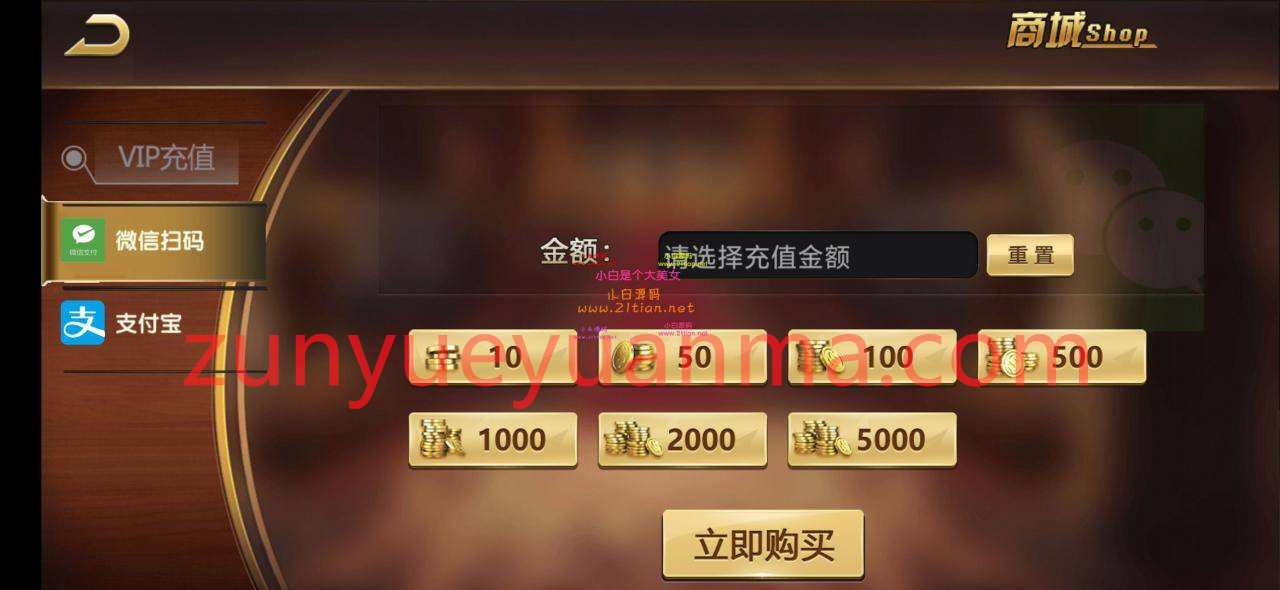Viewport: 1280px width, 590px height.
Task: Pick the 100 recharge amount
Action: click(872, 357)
